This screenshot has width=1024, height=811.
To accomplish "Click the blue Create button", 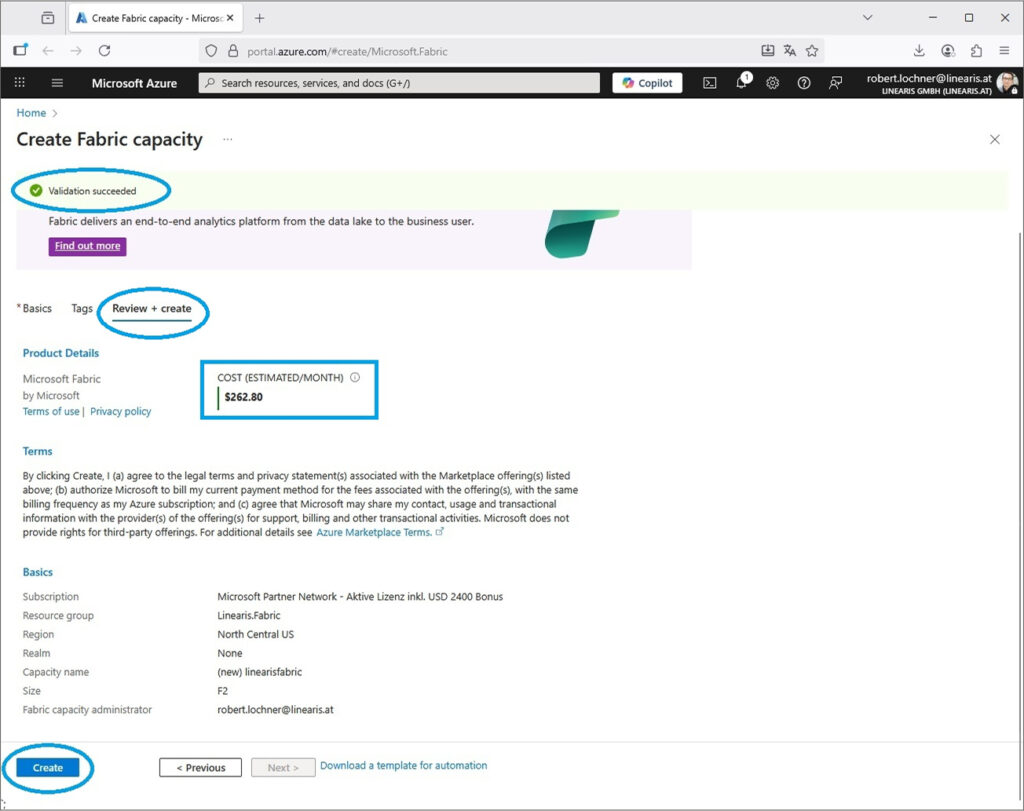I will point(48,767).
